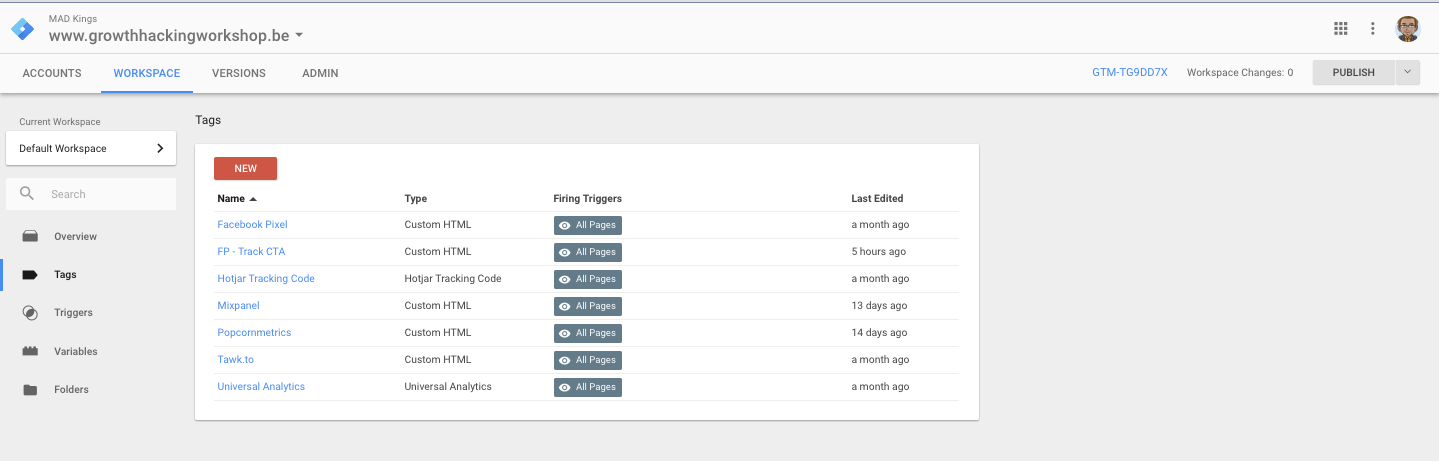Open the Hotjar Tracking Code tag link
The width and height of the screenshot is (1439, 461).
[x=266, y=279]
